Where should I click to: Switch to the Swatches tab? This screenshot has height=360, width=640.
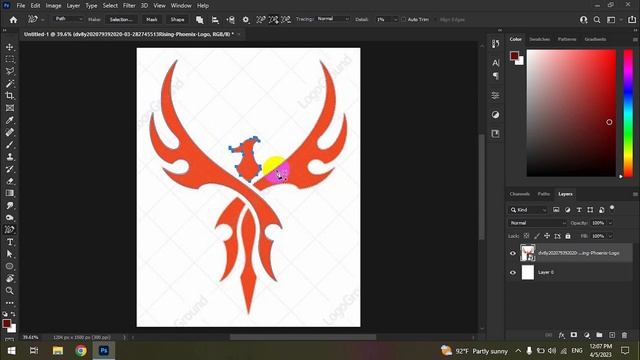click(539, 39)
